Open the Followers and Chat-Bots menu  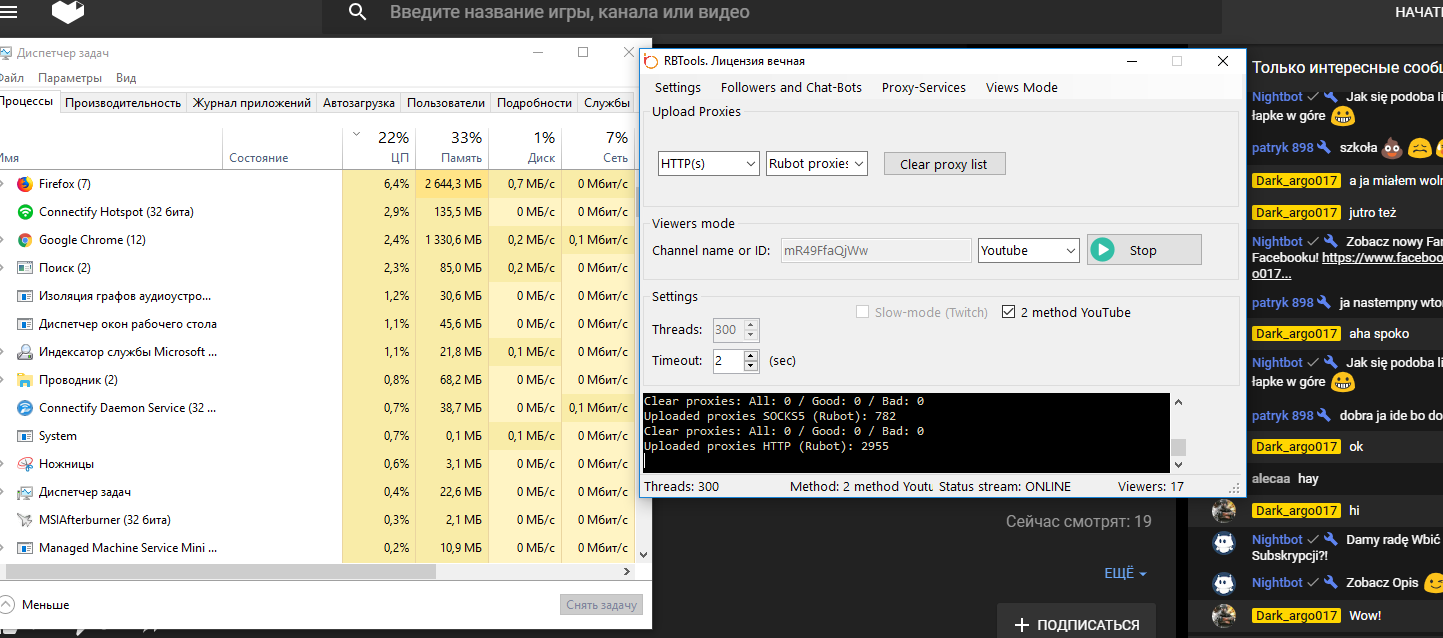[791, 88]
